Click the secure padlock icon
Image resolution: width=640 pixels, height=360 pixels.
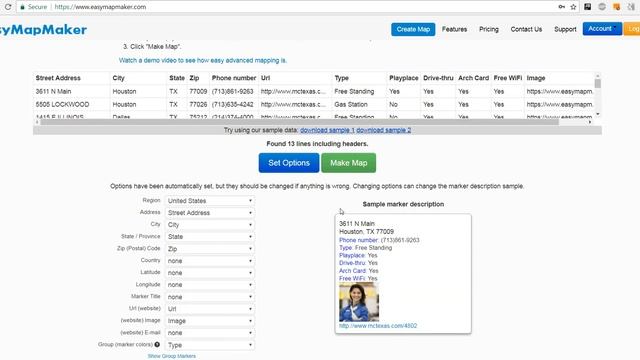coord(22,7)
